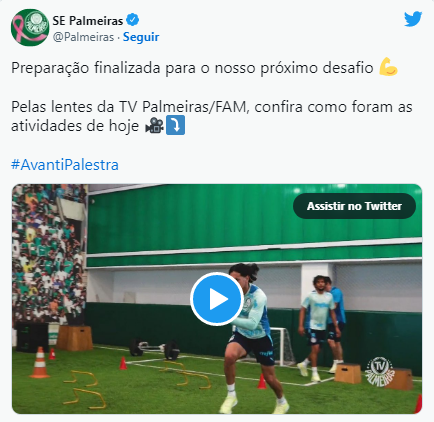This screenshot has width=434, height=422.
Task: Click the barbell on the turf
Action: tap(155, 348)
